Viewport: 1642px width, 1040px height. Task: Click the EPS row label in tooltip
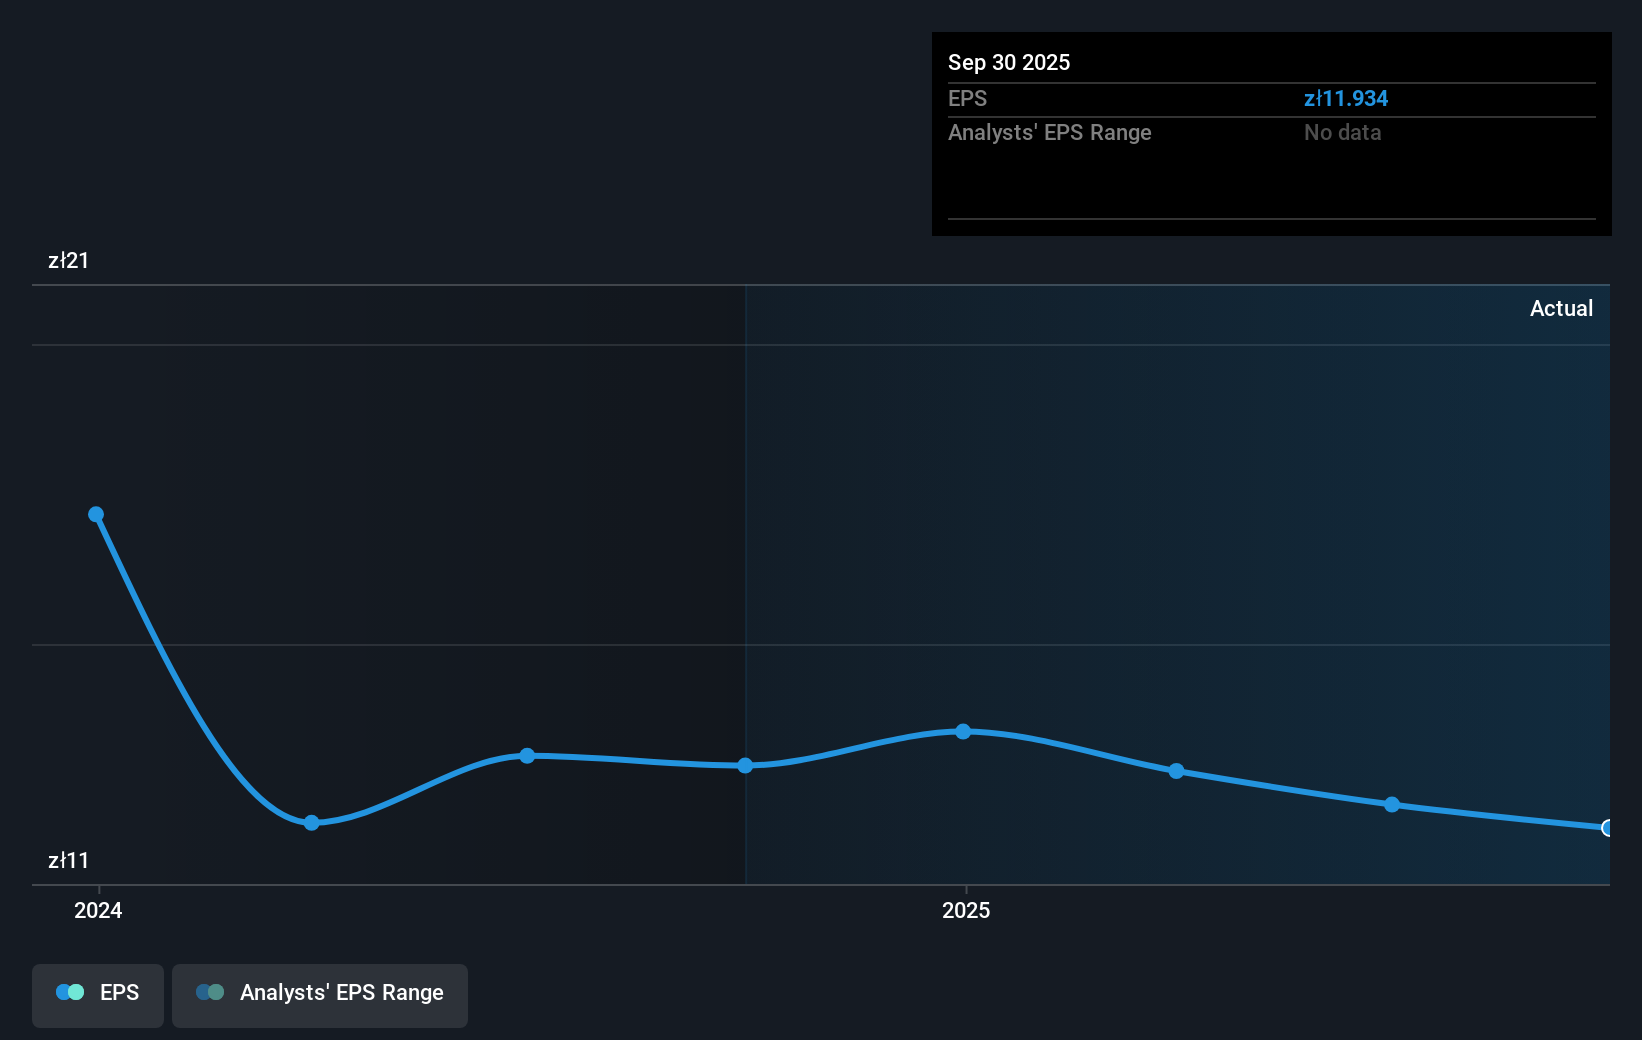(967, 98)
